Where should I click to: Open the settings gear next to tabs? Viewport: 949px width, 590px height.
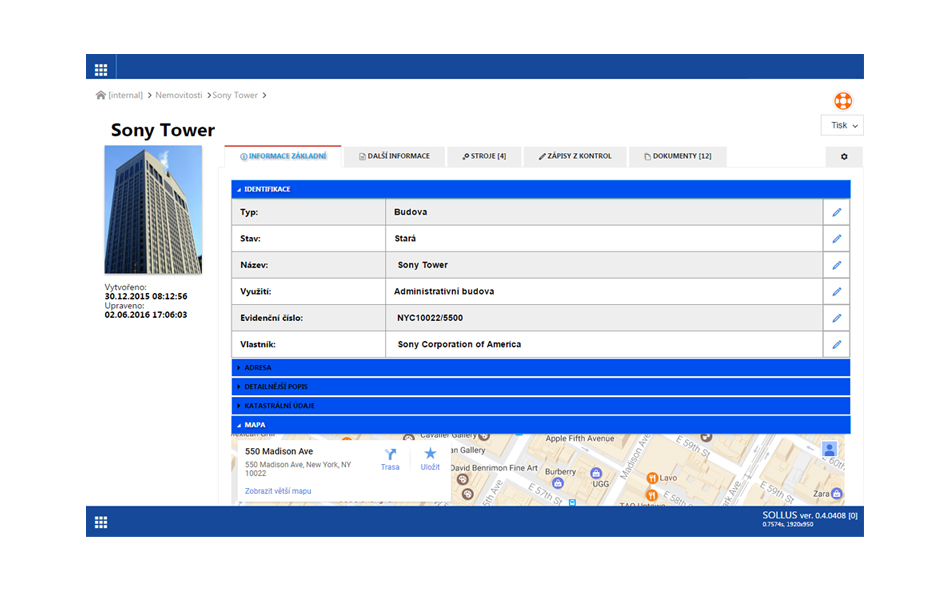coord(843,157)
